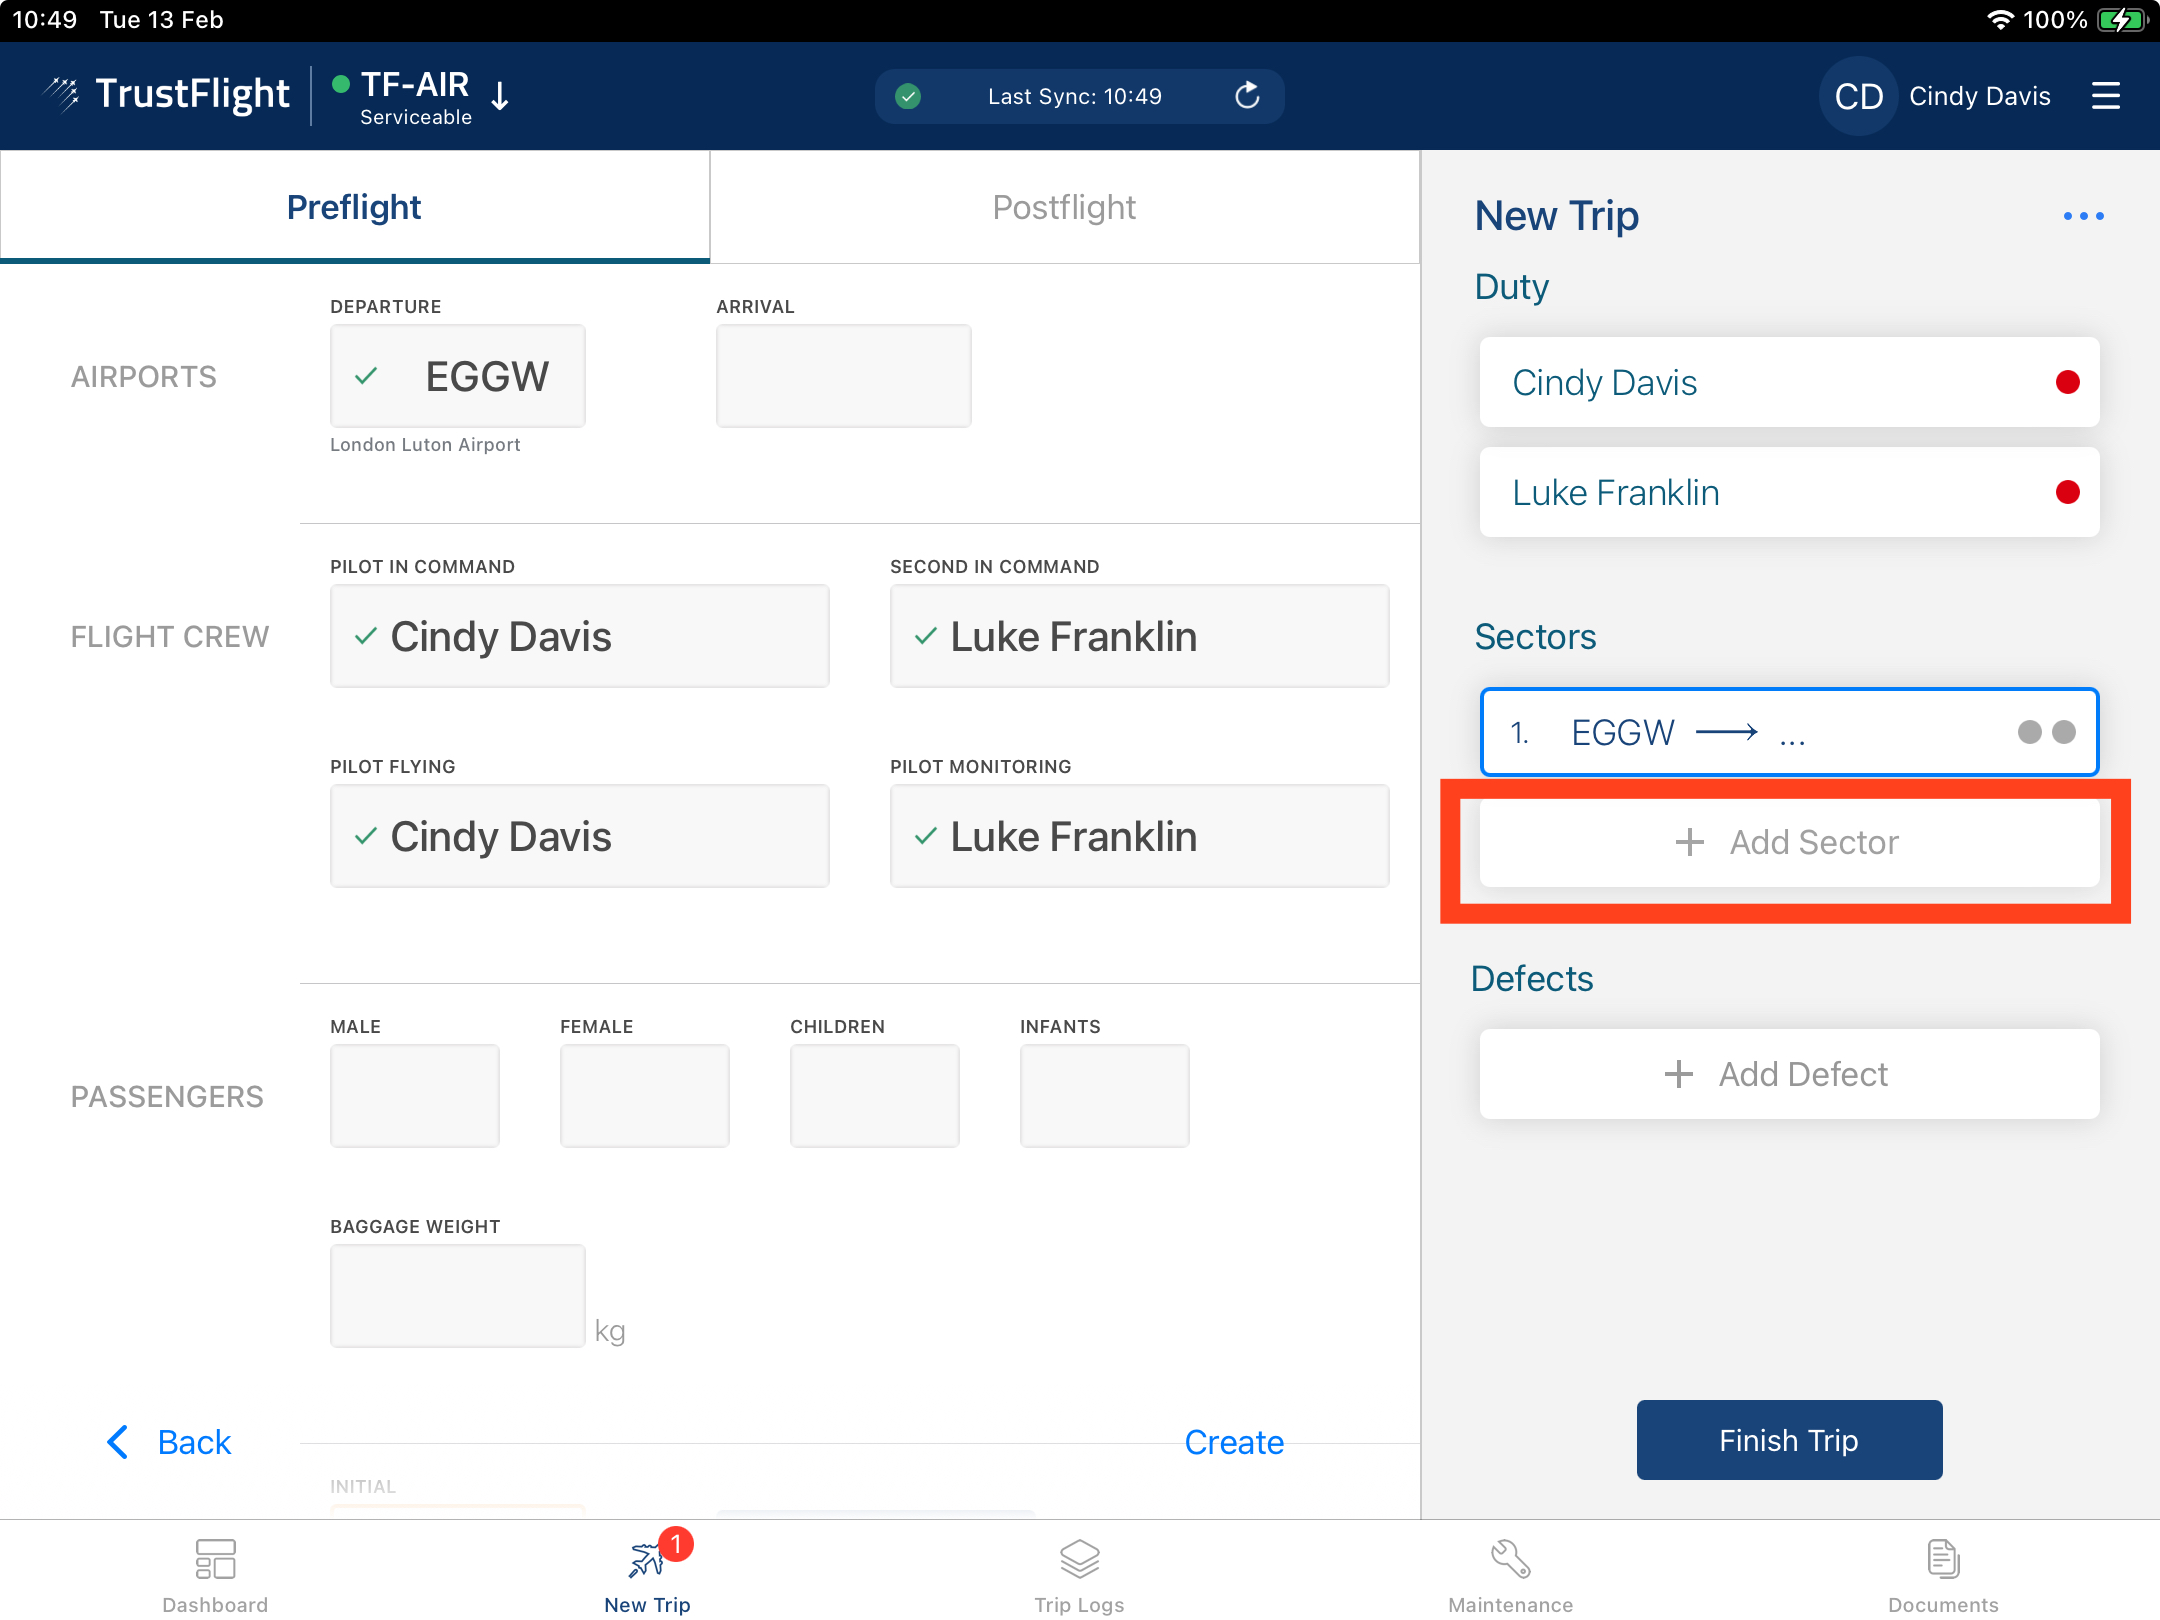
Task: Switch to the Postflight tab
Action: click(1064, 207)
